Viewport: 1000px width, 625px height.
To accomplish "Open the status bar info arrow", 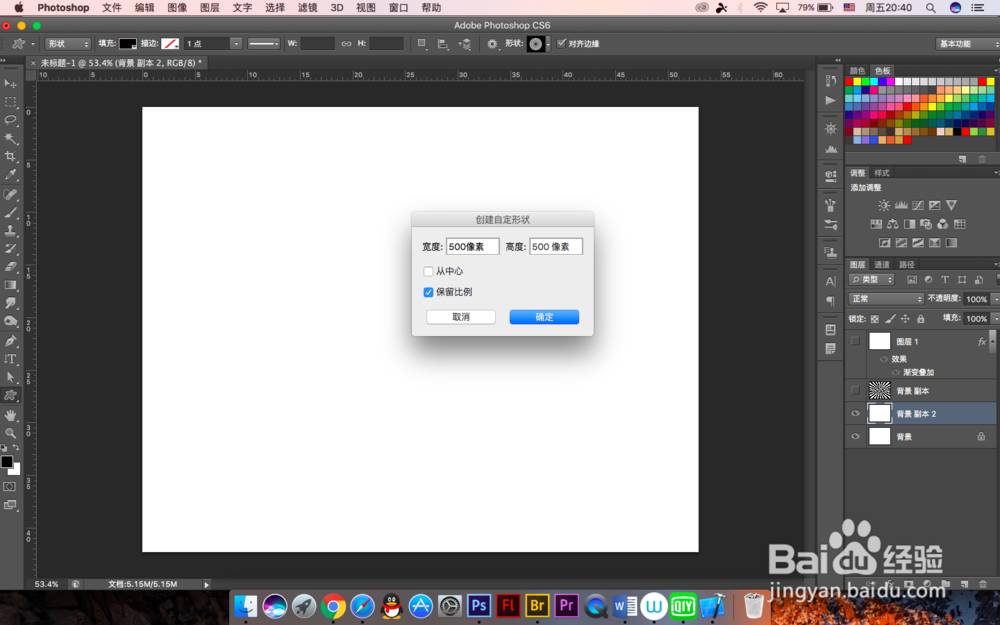I will (x=206, y=584).
